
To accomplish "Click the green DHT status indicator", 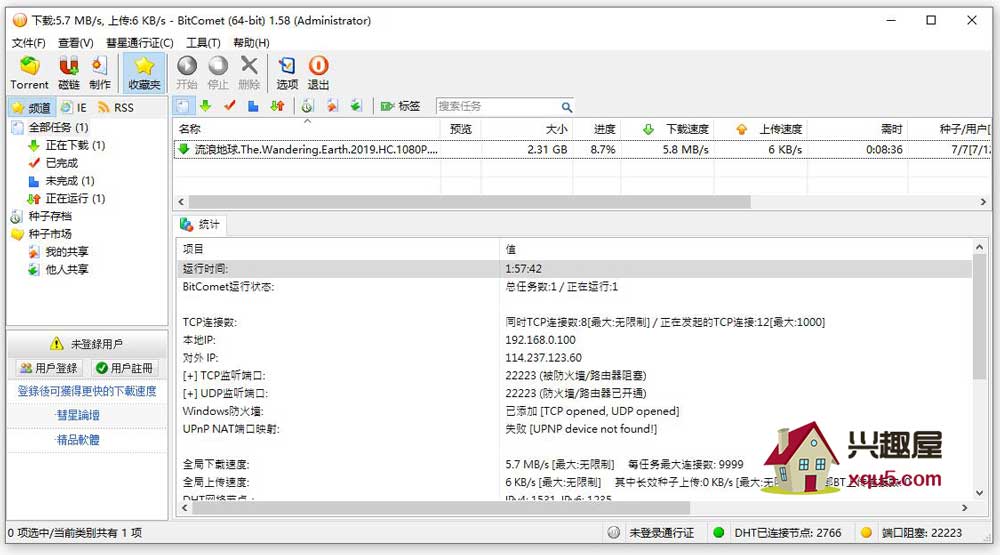I will (719, 533).
